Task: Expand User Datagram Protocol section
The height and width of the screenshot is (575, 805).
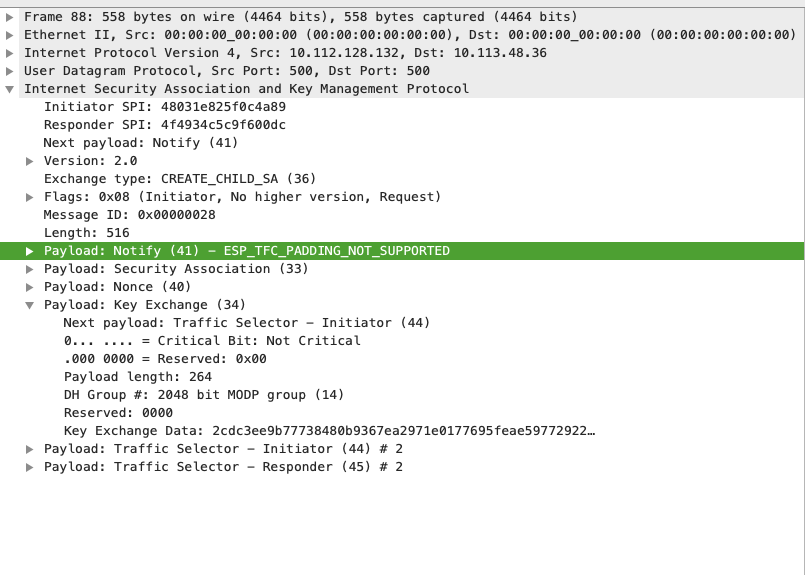Action: click(x=10, y=71)
